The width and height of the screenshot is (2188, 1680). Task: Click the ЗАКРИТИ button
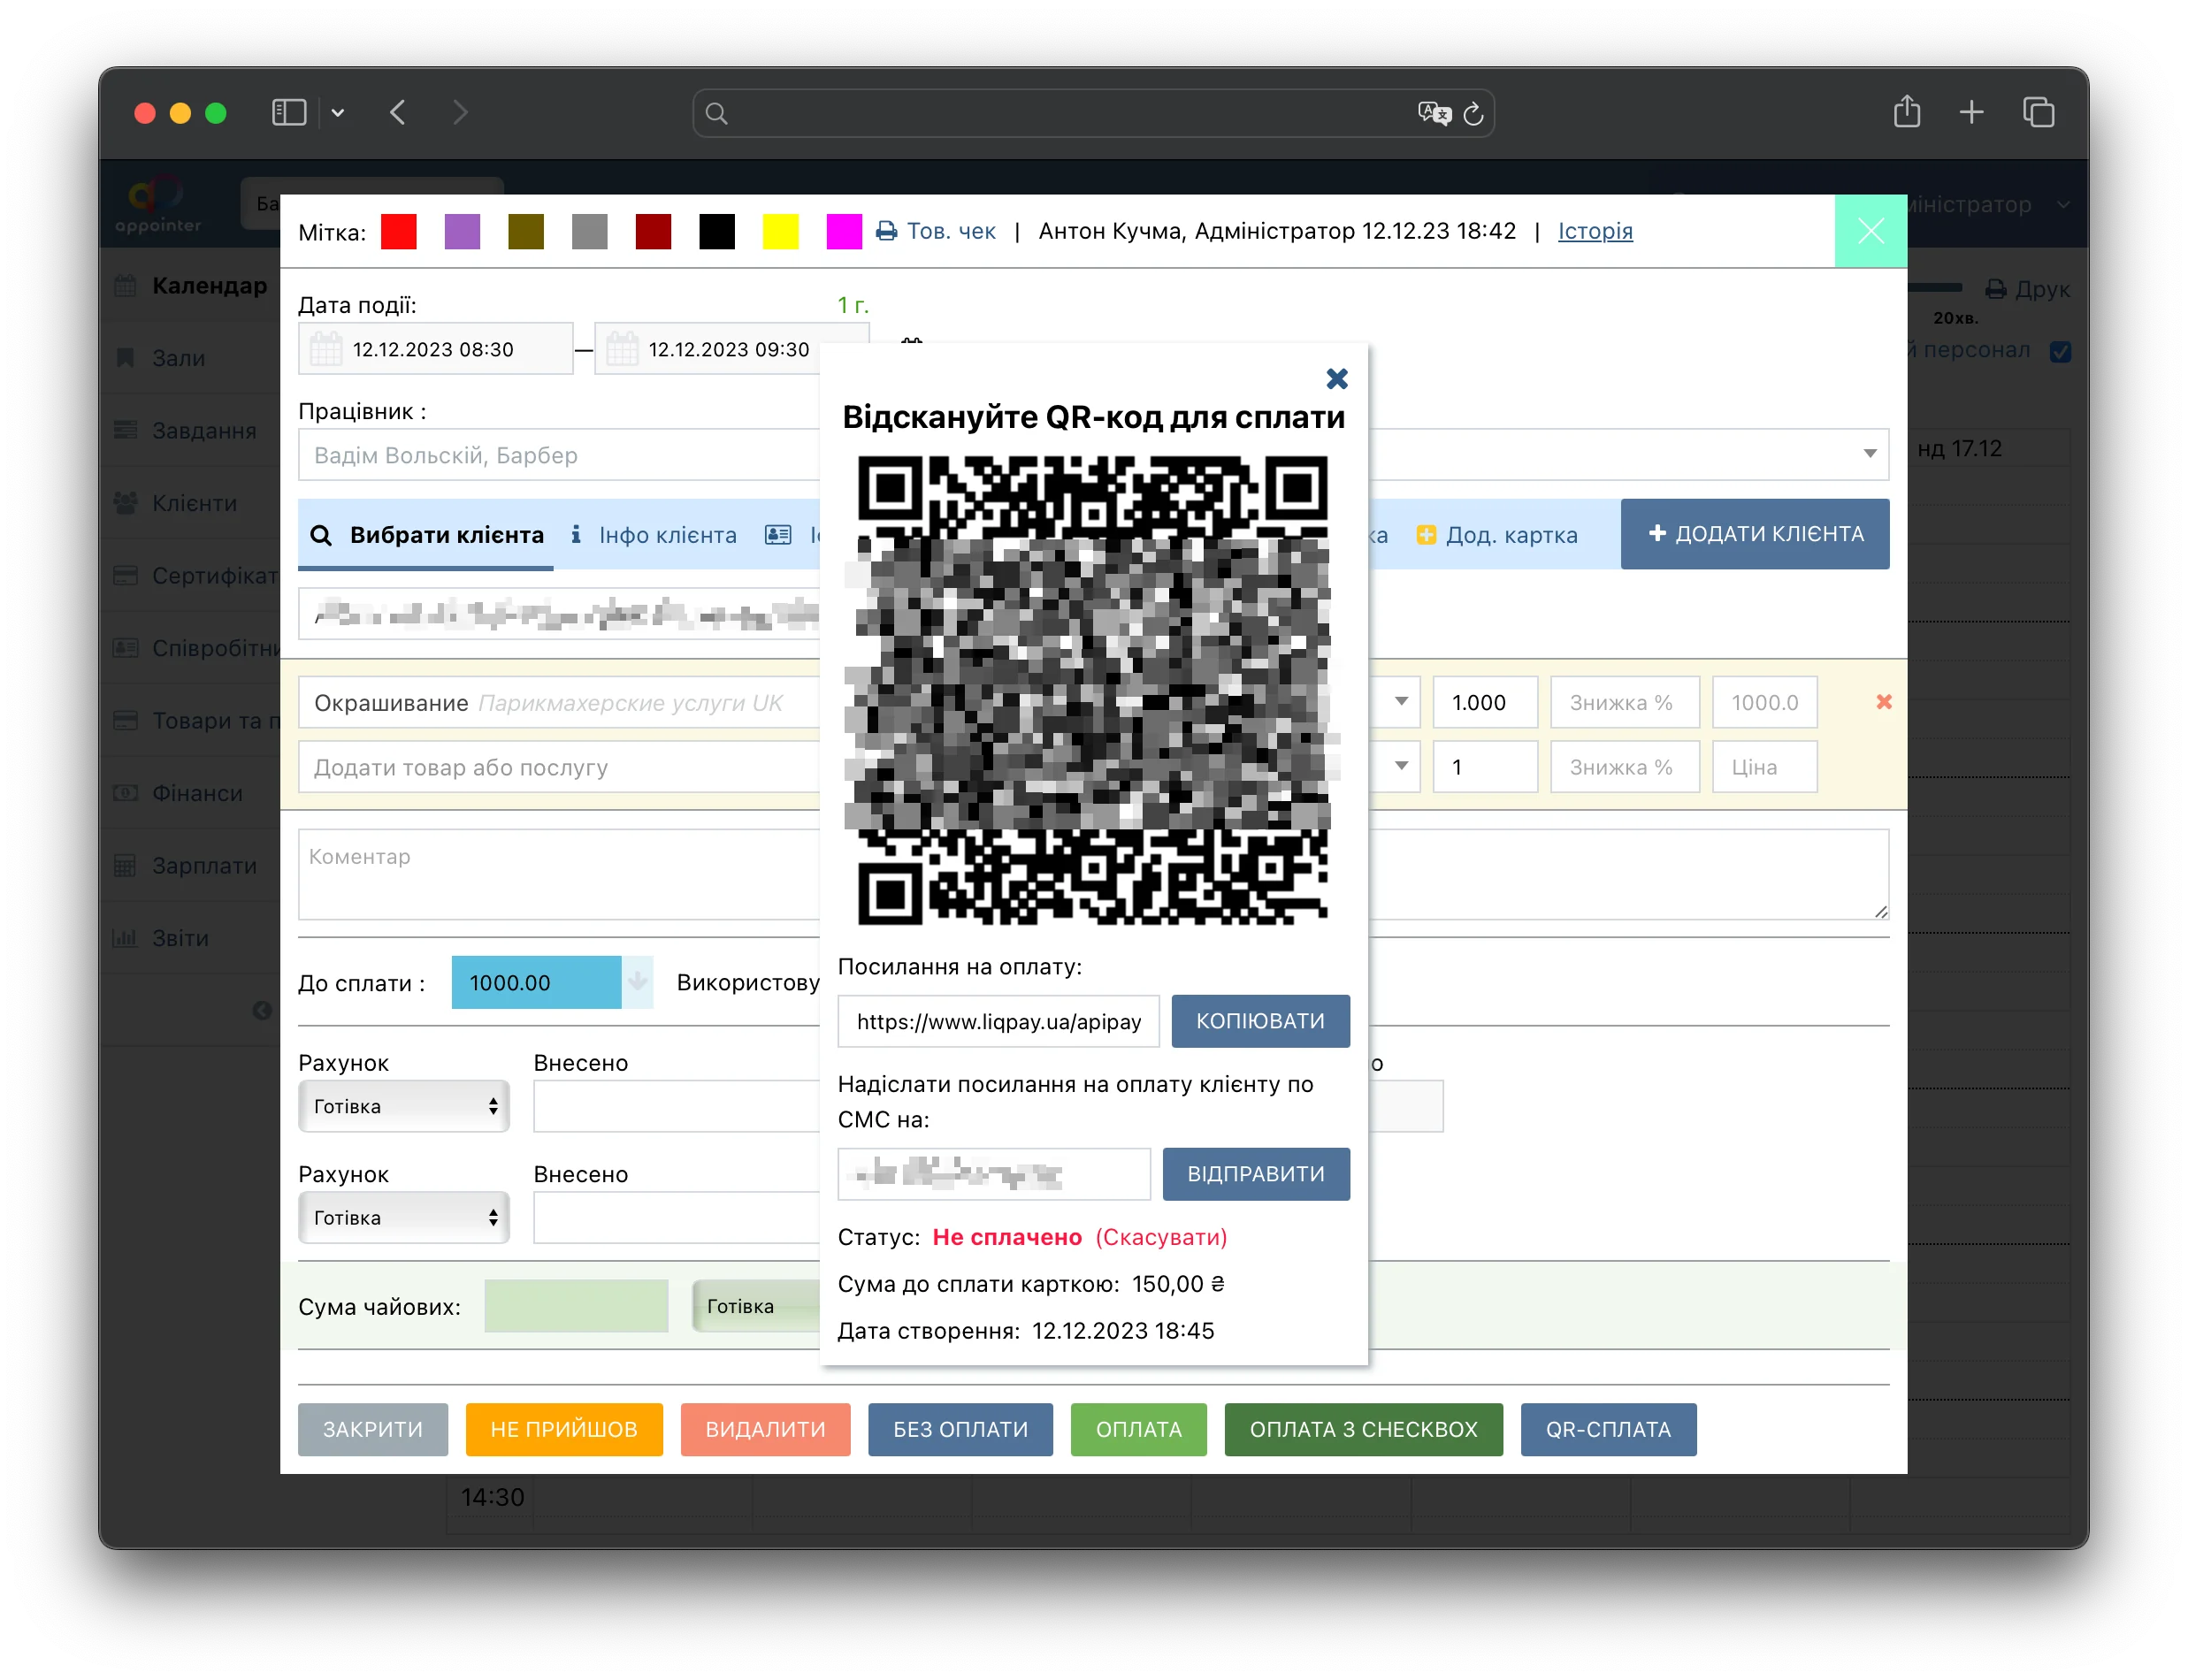click(373, 1429)
